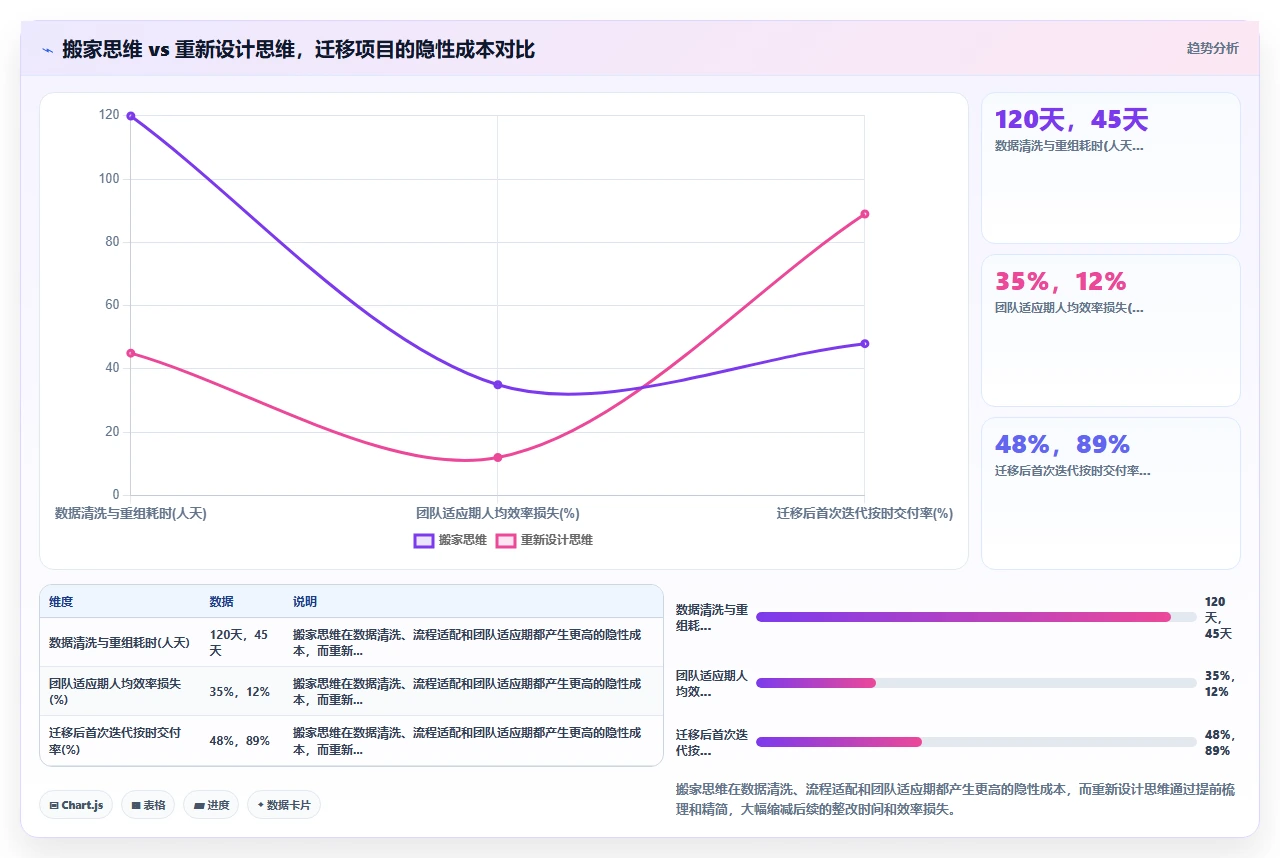Select the purple data point at 48
Image resolution: width=1280 pixels, height=858 pixels.
pyautogui.click(x=865, y=344)
